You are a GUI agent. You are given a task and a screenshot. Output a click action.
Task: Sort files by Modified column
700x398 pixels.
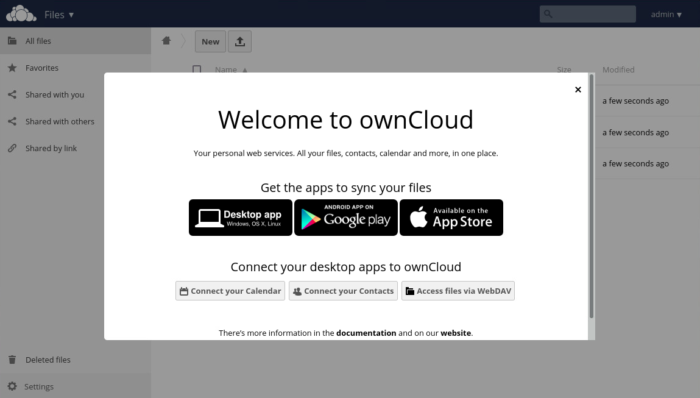(x=618, y=70)
